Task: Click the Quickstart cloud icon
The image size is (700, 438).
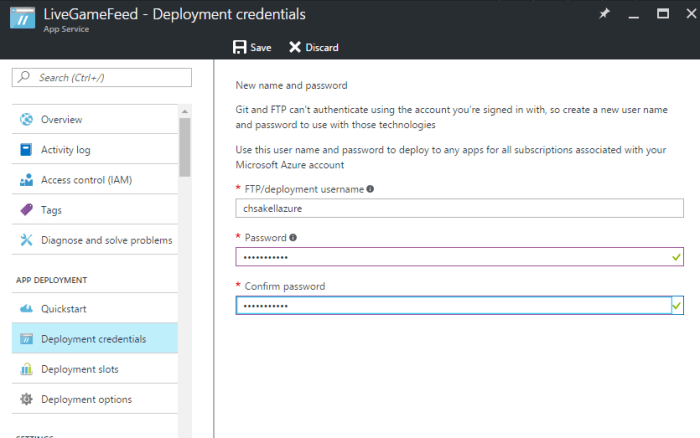Action: pos(26,309)
